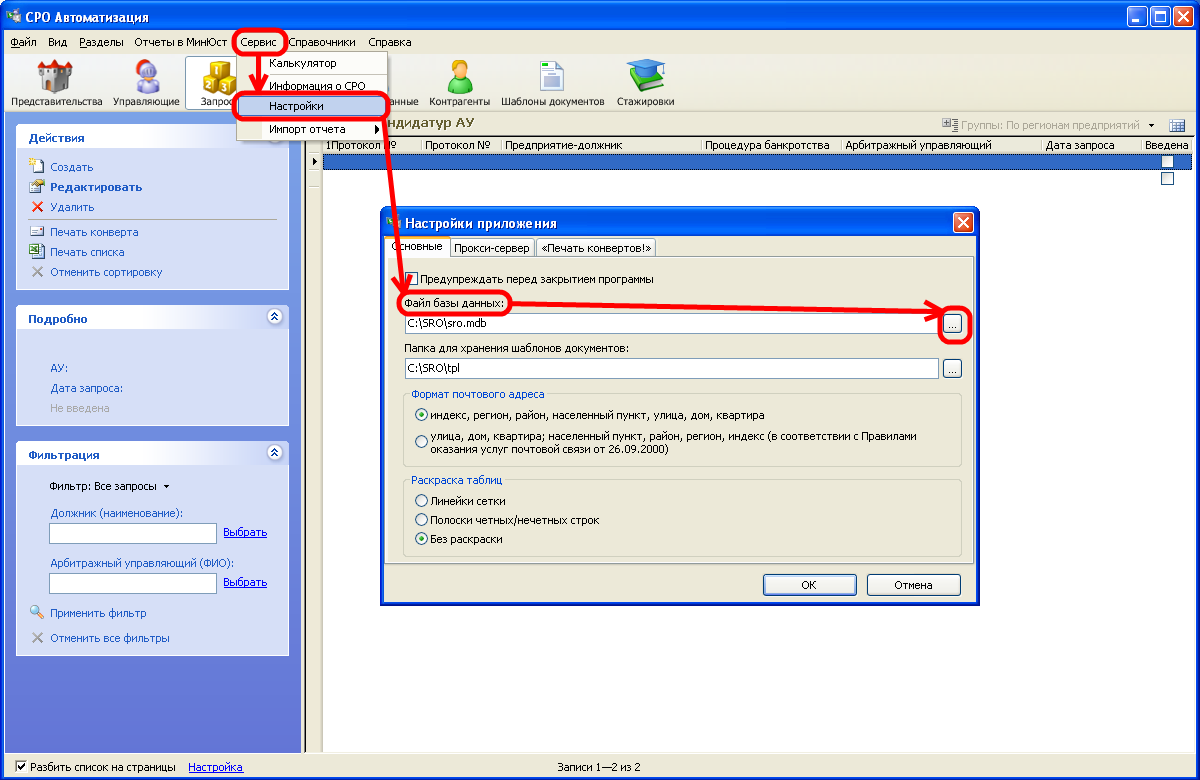
Task: Select Полоски четных/нечетных строк radio option
Action: (x=422, y=520)
